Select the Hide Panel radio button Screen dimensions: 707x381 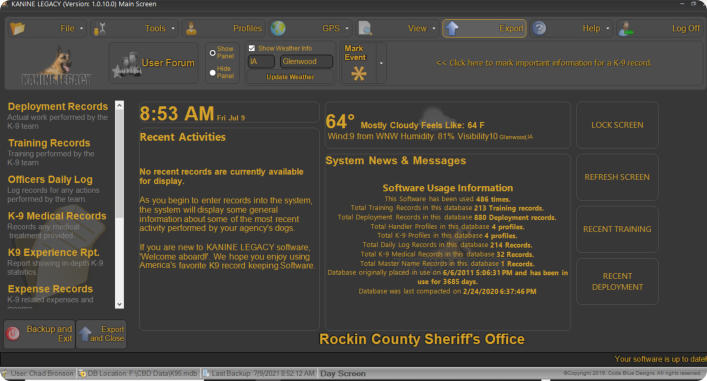coord(212,73)
